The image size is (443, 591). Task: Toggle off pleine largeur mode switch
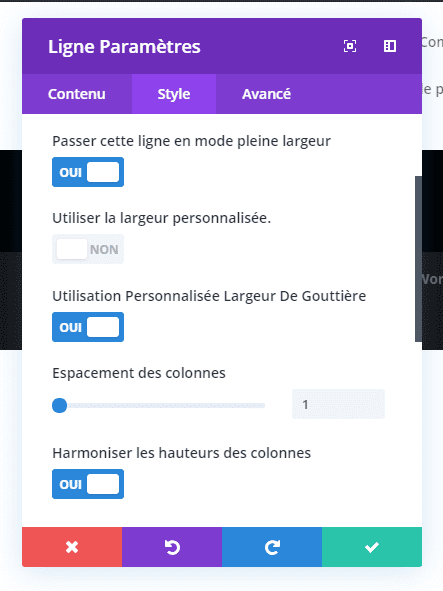click(x=88, y=172)
